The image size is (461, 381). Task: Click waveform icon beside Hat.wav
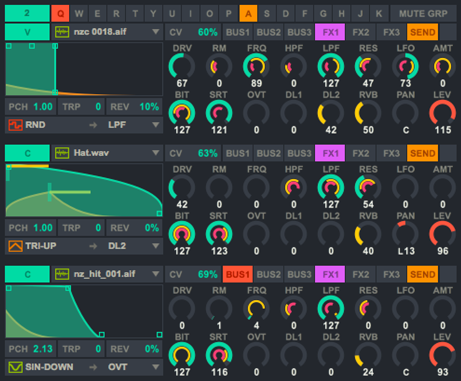tap(62, 153)
